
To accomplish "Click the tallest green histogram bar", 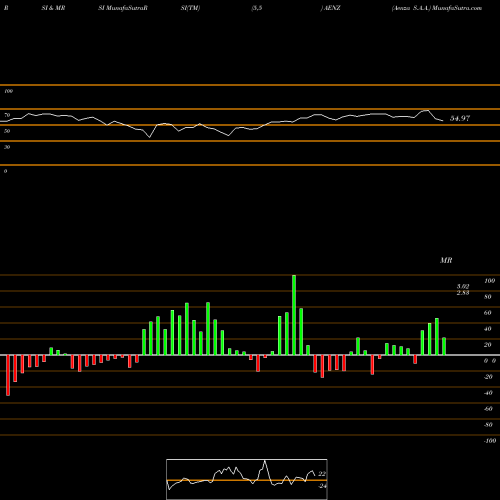I will (294, 315).
